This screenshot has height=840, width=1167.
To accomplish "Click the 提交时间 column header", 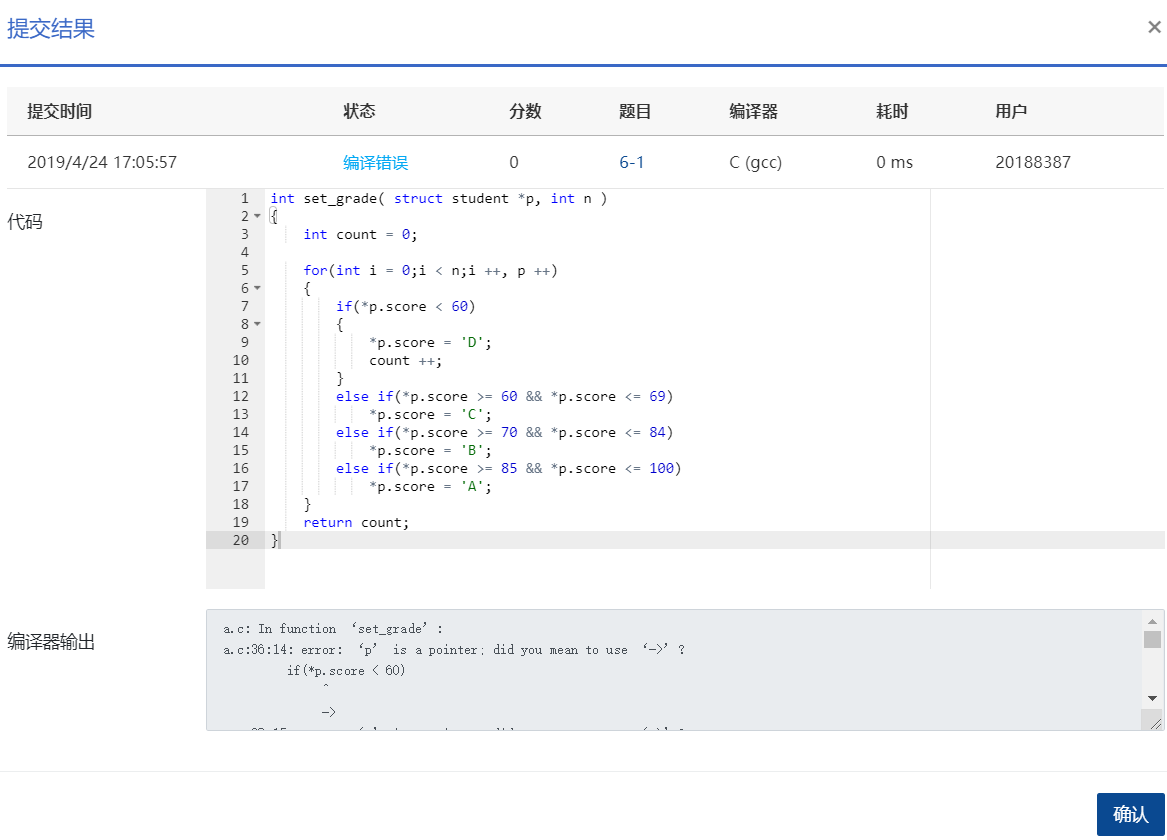I will tap(60, 112).
